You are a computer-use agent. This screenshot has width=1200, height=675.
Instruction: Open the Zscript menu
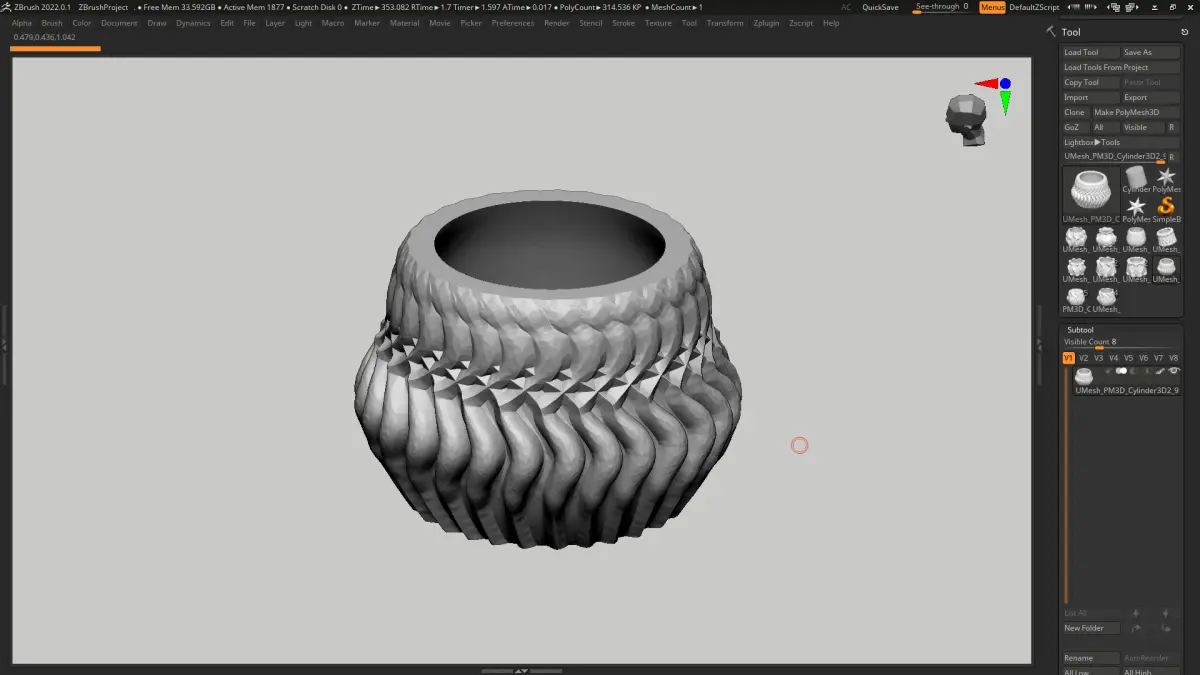pos(801,23)
